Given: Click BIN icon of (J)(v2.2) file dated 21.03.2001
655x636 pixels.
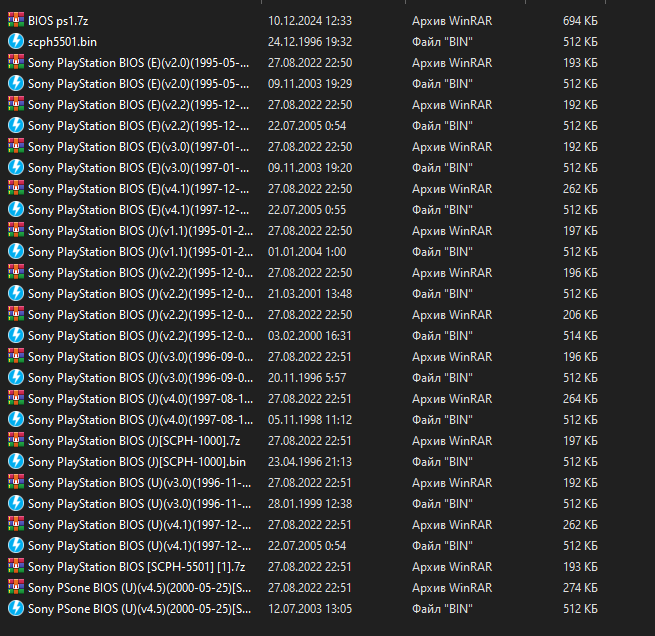Looking at the screenshot, I should (16, 293).
